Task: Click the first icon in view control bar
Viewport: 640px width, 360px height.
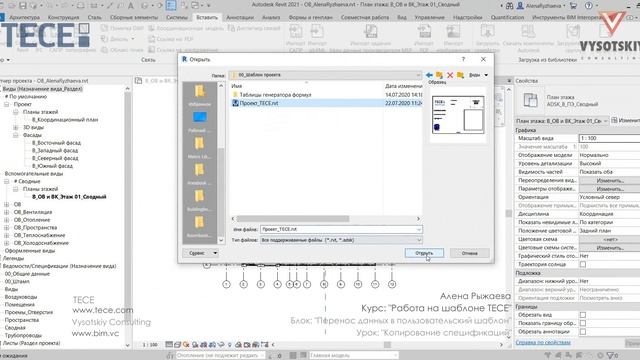Action: pyautogui.click(x=169, y=345)
